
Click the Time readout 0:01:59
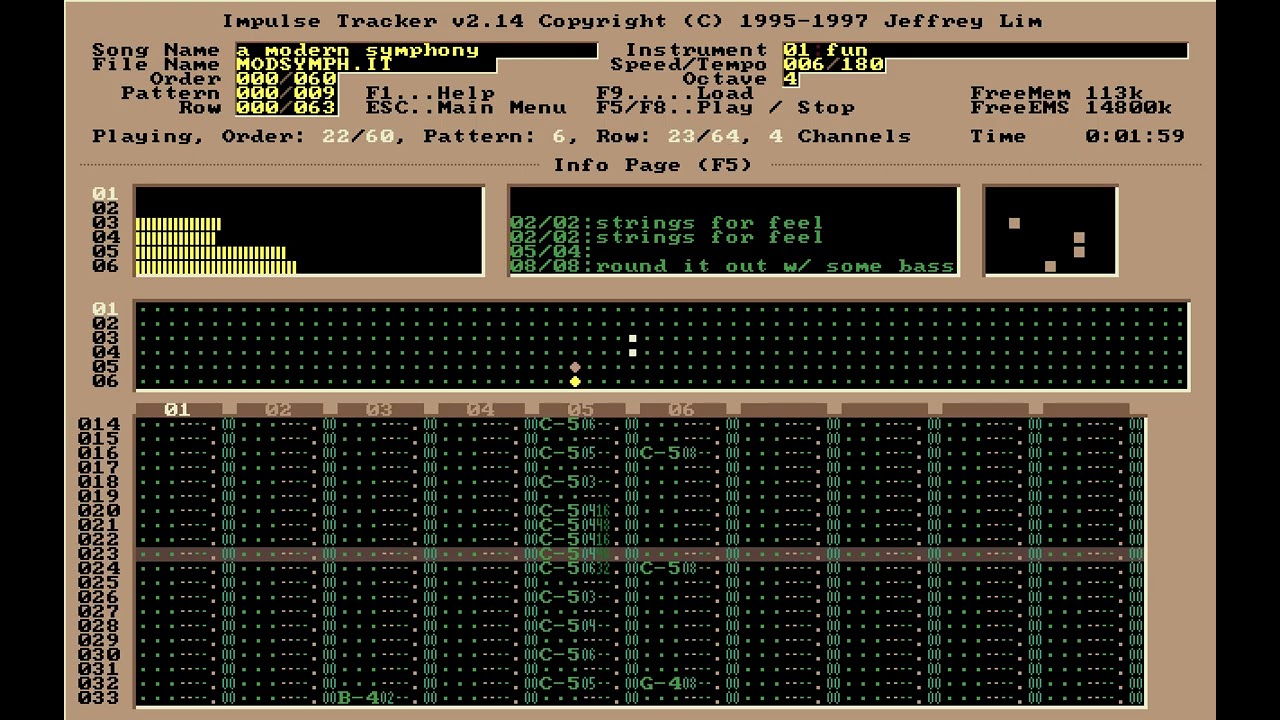[1135, 136]
